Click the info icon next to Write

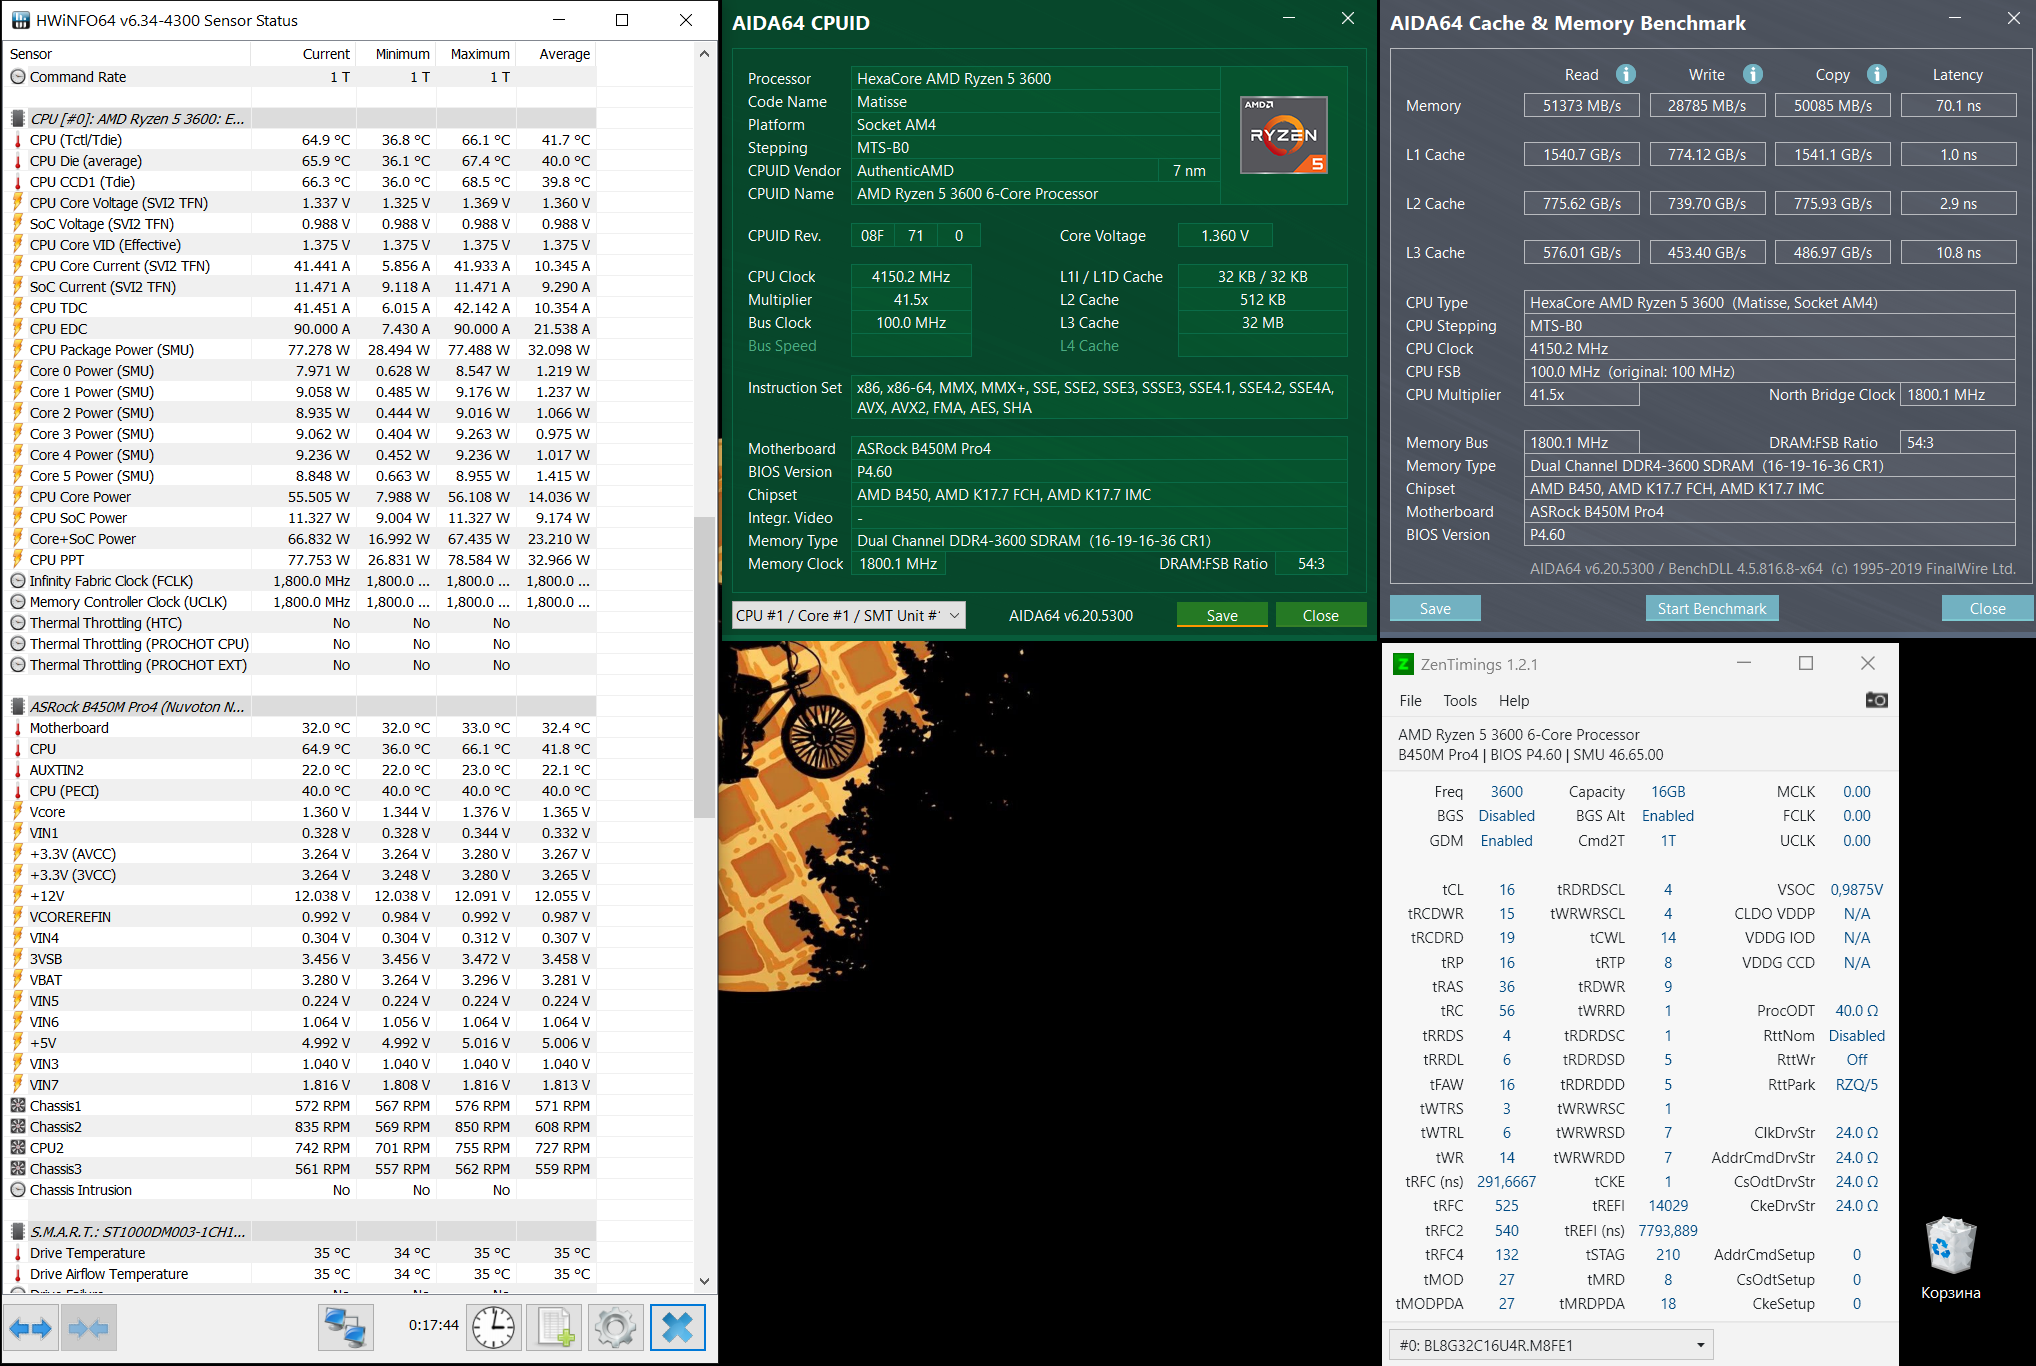pyautogui.click(x=1752, y=74)
